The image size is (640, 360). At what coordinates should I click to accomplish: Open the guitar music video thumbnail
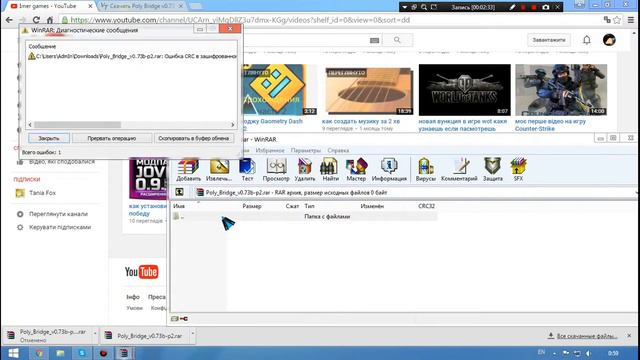(369, 91)
